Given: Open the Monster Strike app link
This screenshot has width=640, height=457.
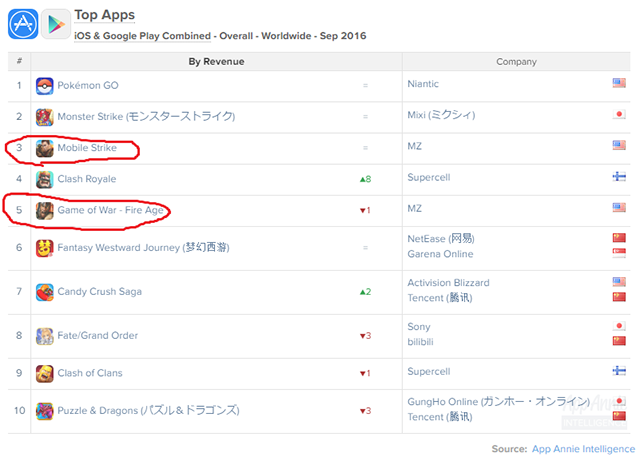Looking at the screenshot, I should 146,116.
